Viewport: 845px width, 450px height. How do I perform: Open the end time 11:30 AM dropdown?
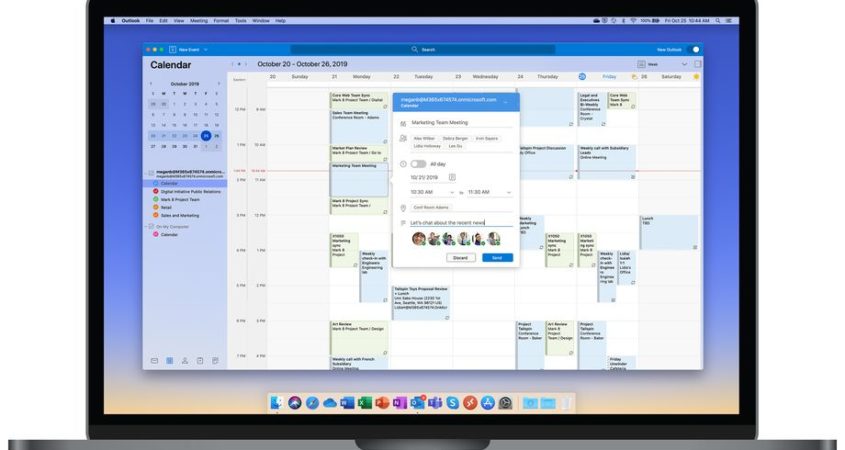coord(490,192)
